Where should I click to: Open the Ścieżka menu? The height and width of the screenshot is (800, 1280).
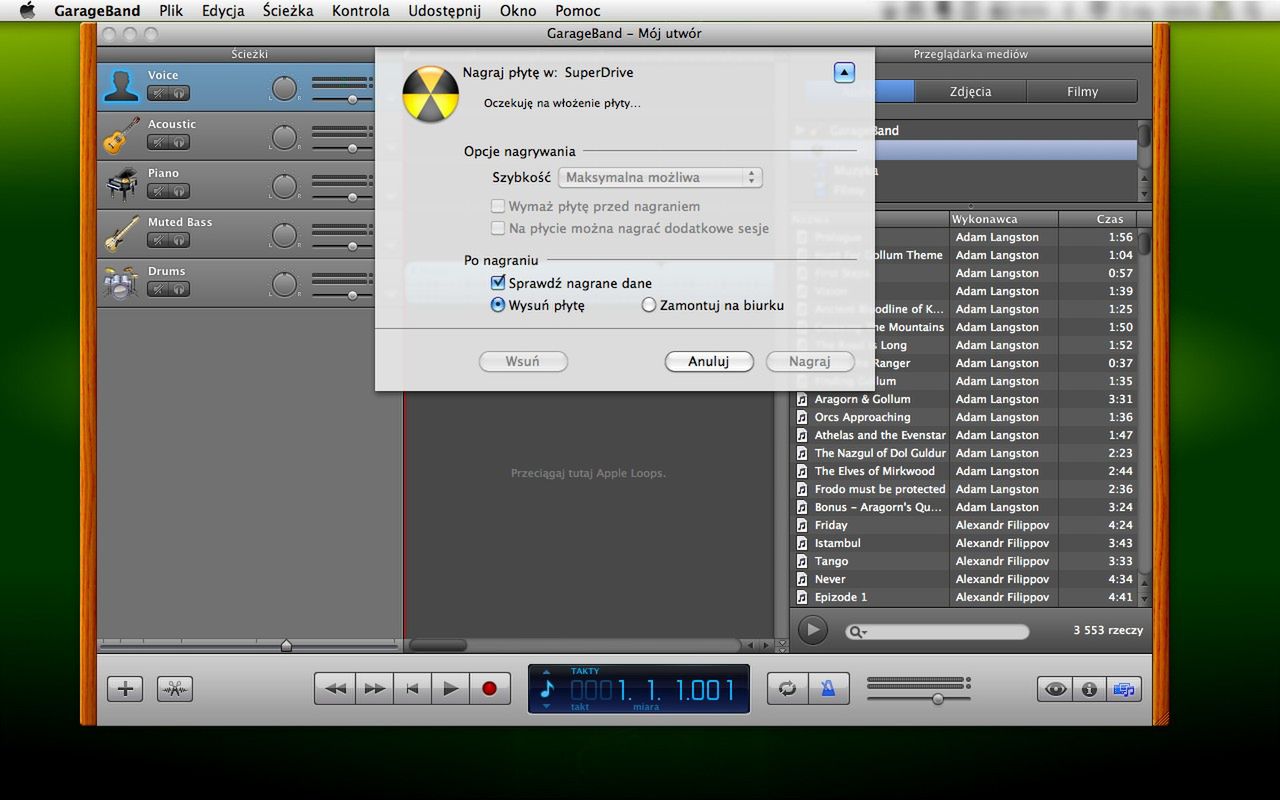[x=288, y=11]
